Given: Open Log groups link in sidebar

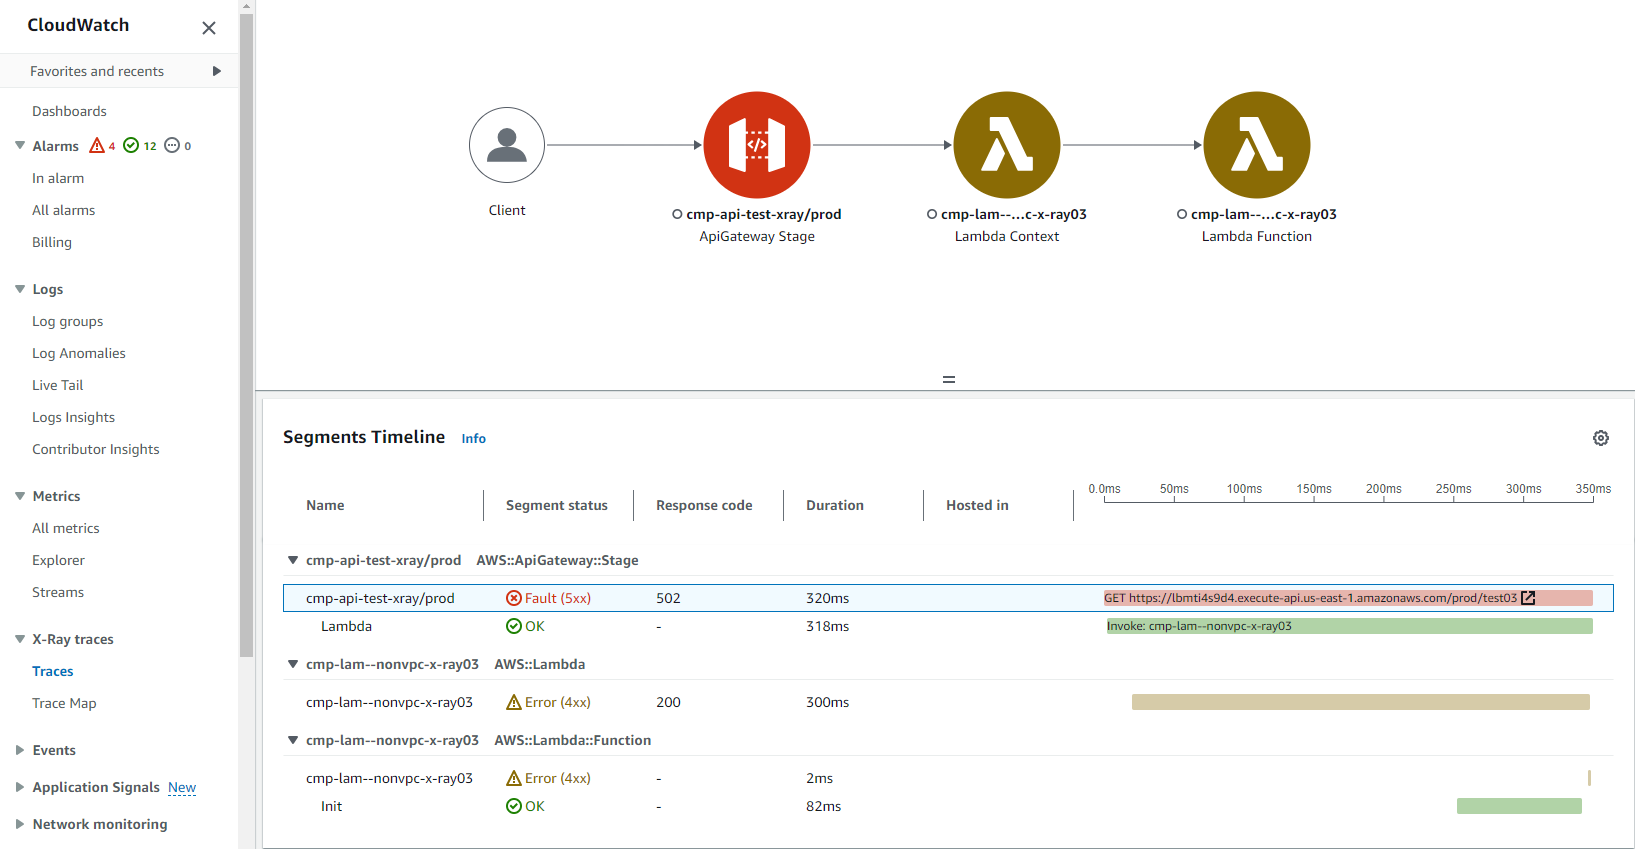Looking at the screenshot, I should tap(67, 321).
